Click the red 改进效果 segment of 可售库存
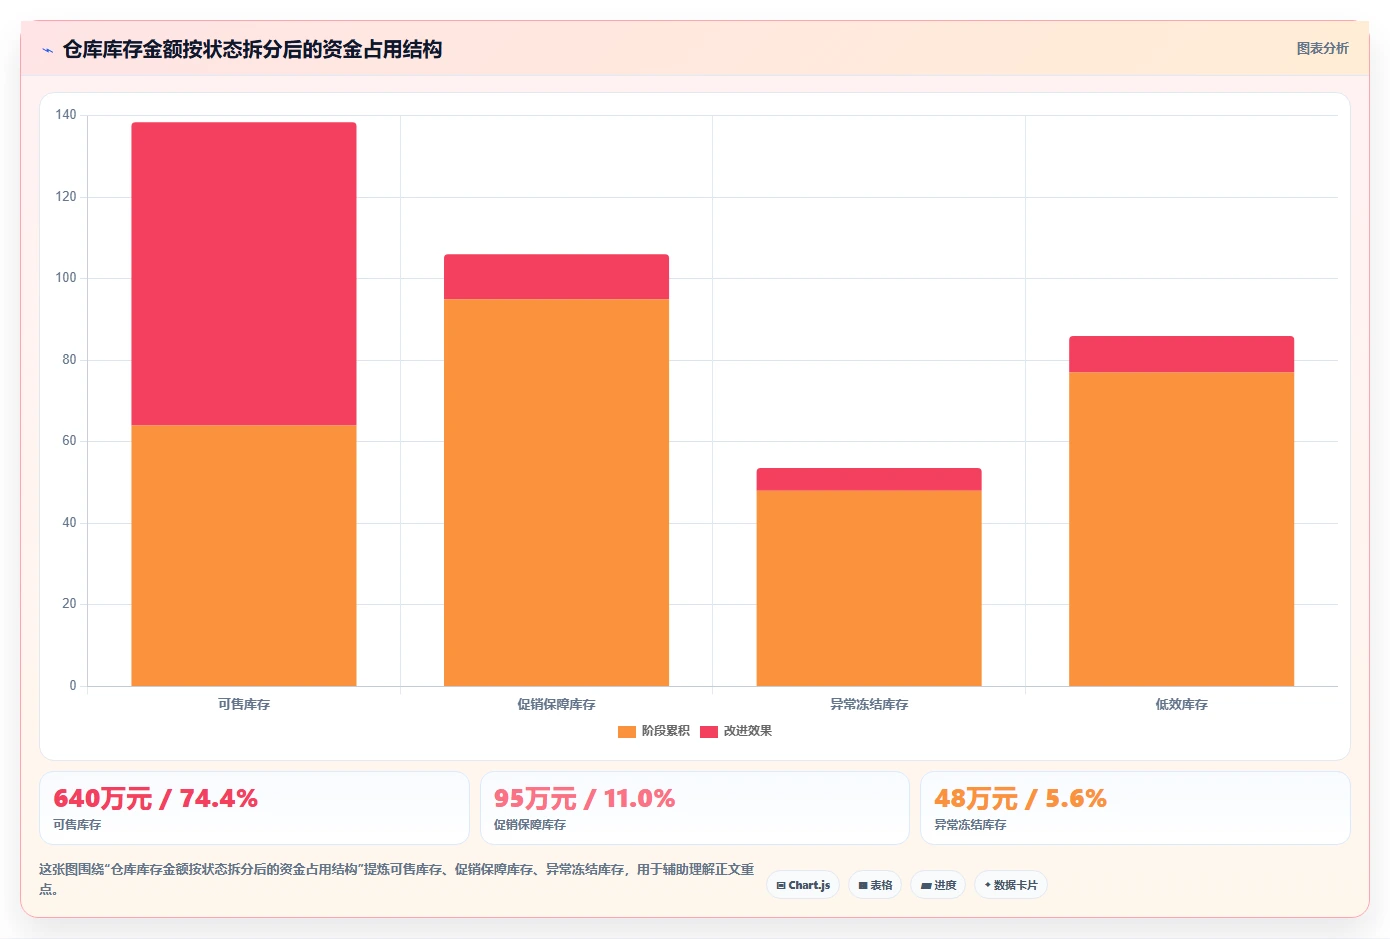Screen dimensions: 1390x939 [244, 274]
